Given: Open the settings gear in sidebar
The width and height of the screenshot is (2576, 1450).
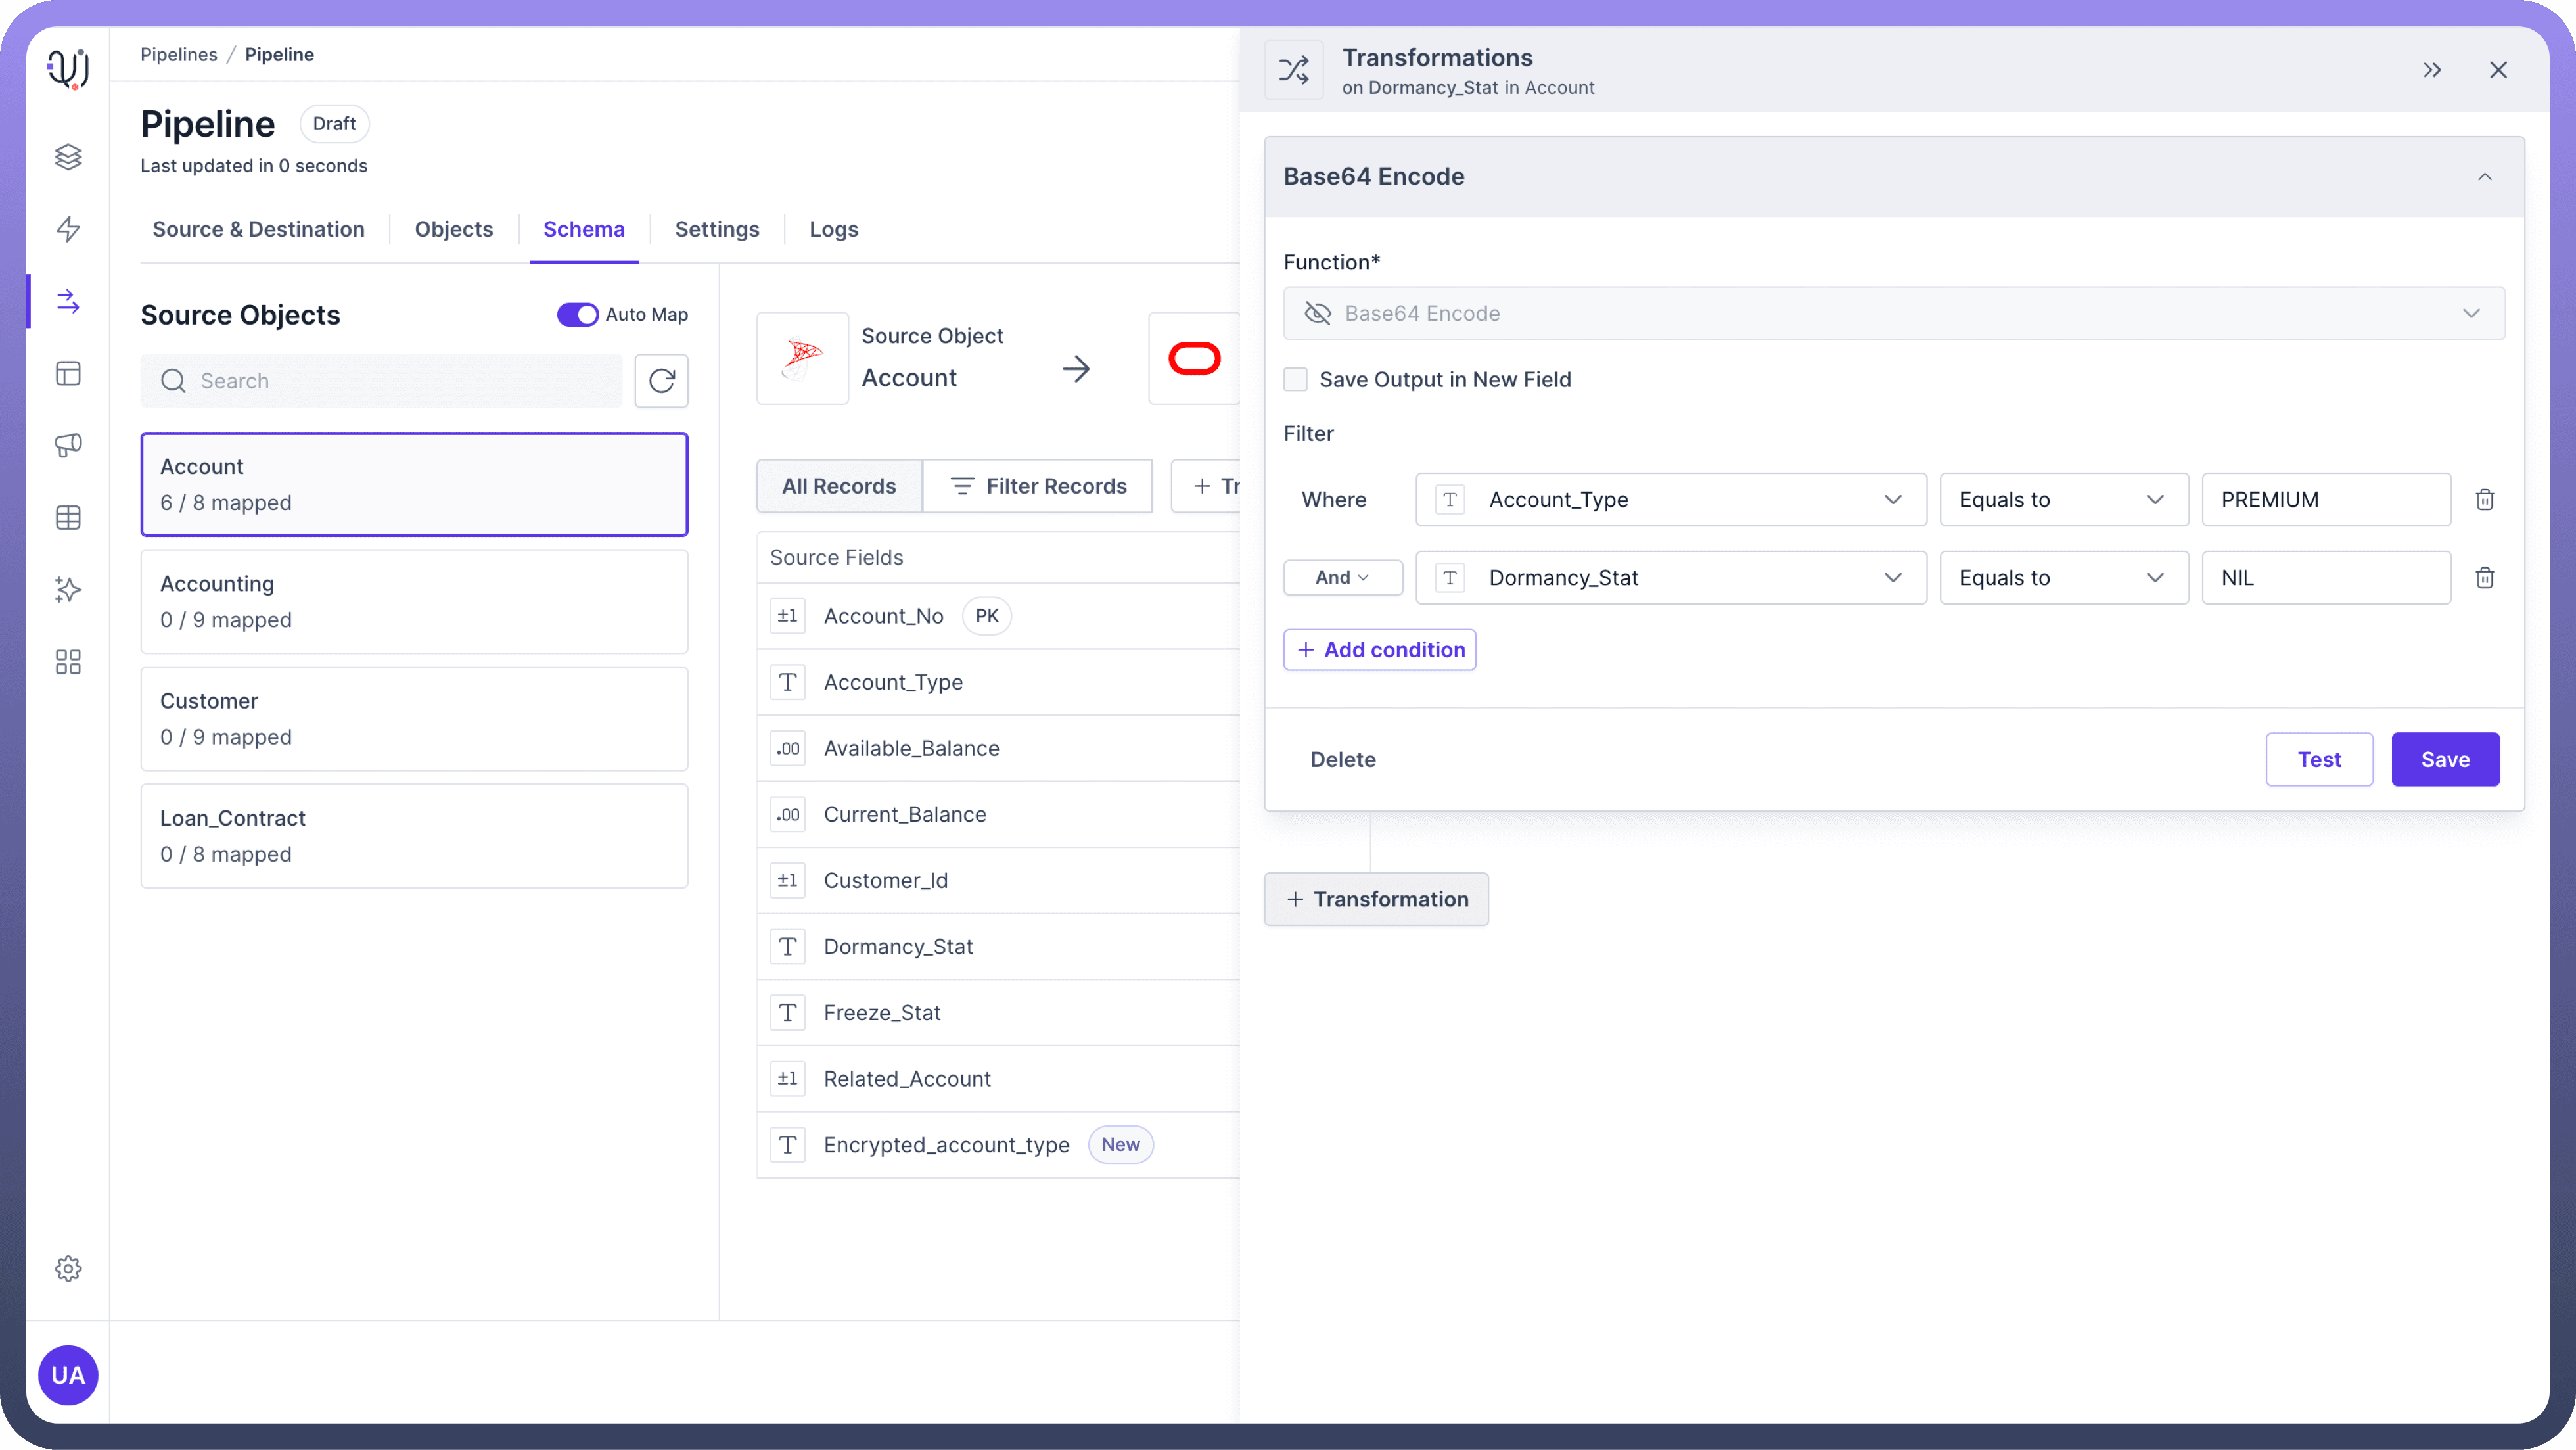Looking at the screenshot, I should click(68, 1269).
